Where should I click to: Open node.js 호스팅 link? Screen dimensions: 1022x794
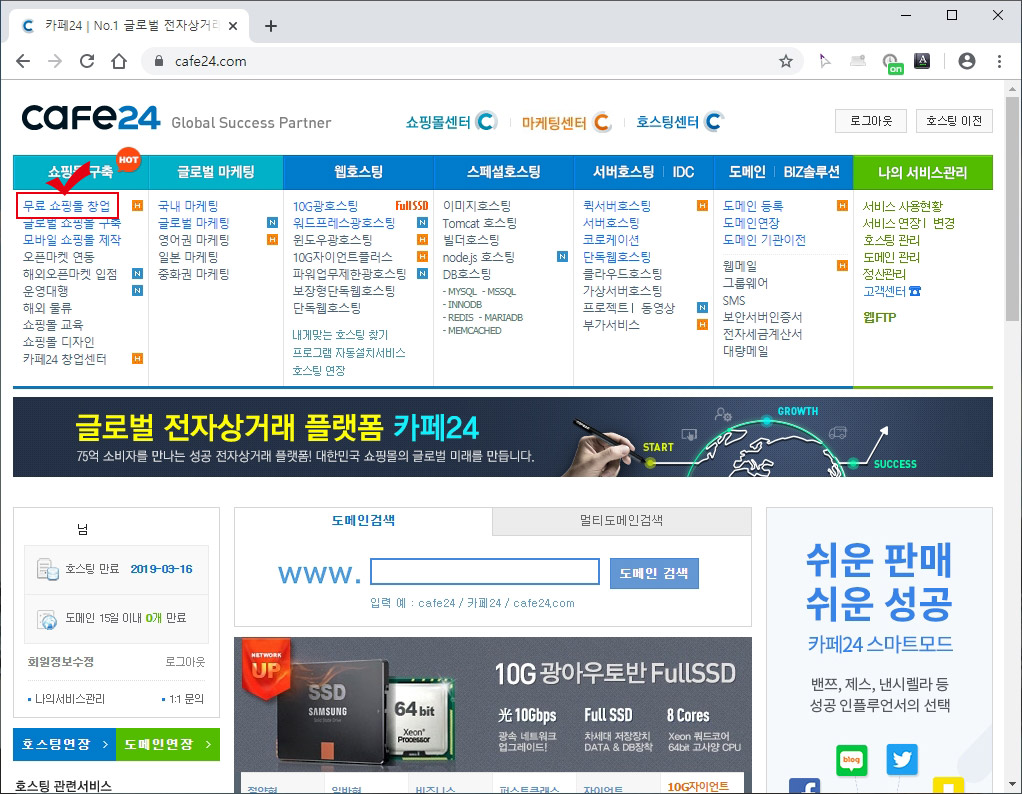[x=478, y=257]
